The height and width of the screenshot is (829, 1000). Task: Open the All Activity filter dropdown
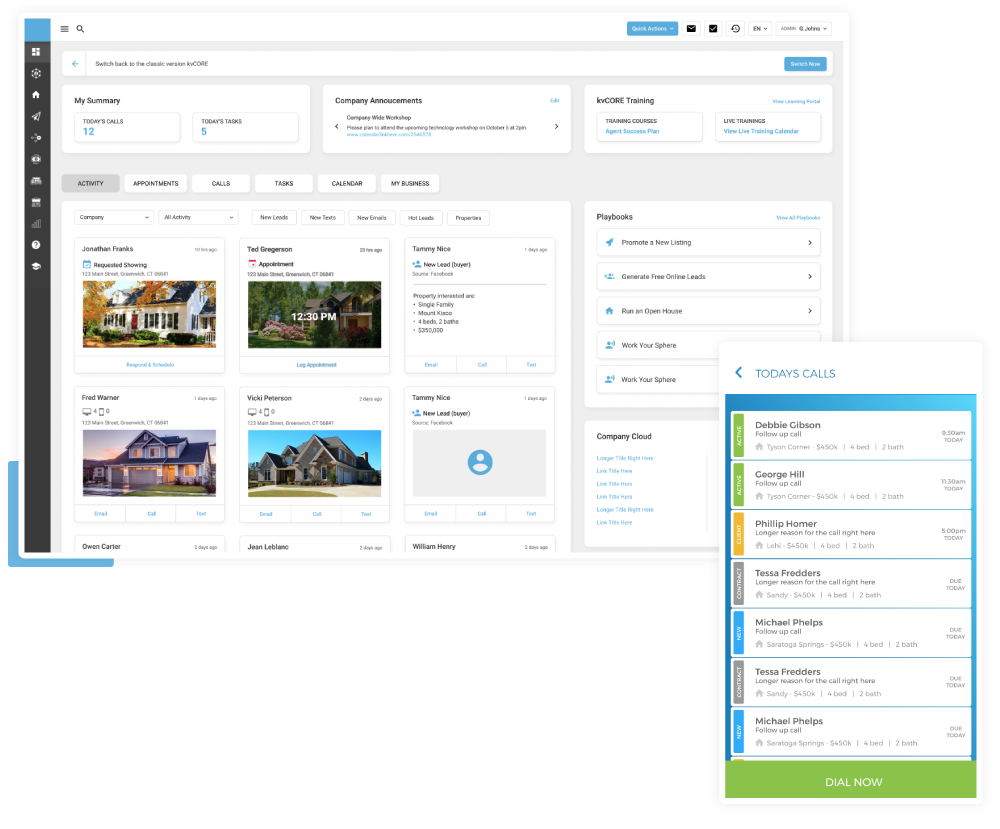198,217
